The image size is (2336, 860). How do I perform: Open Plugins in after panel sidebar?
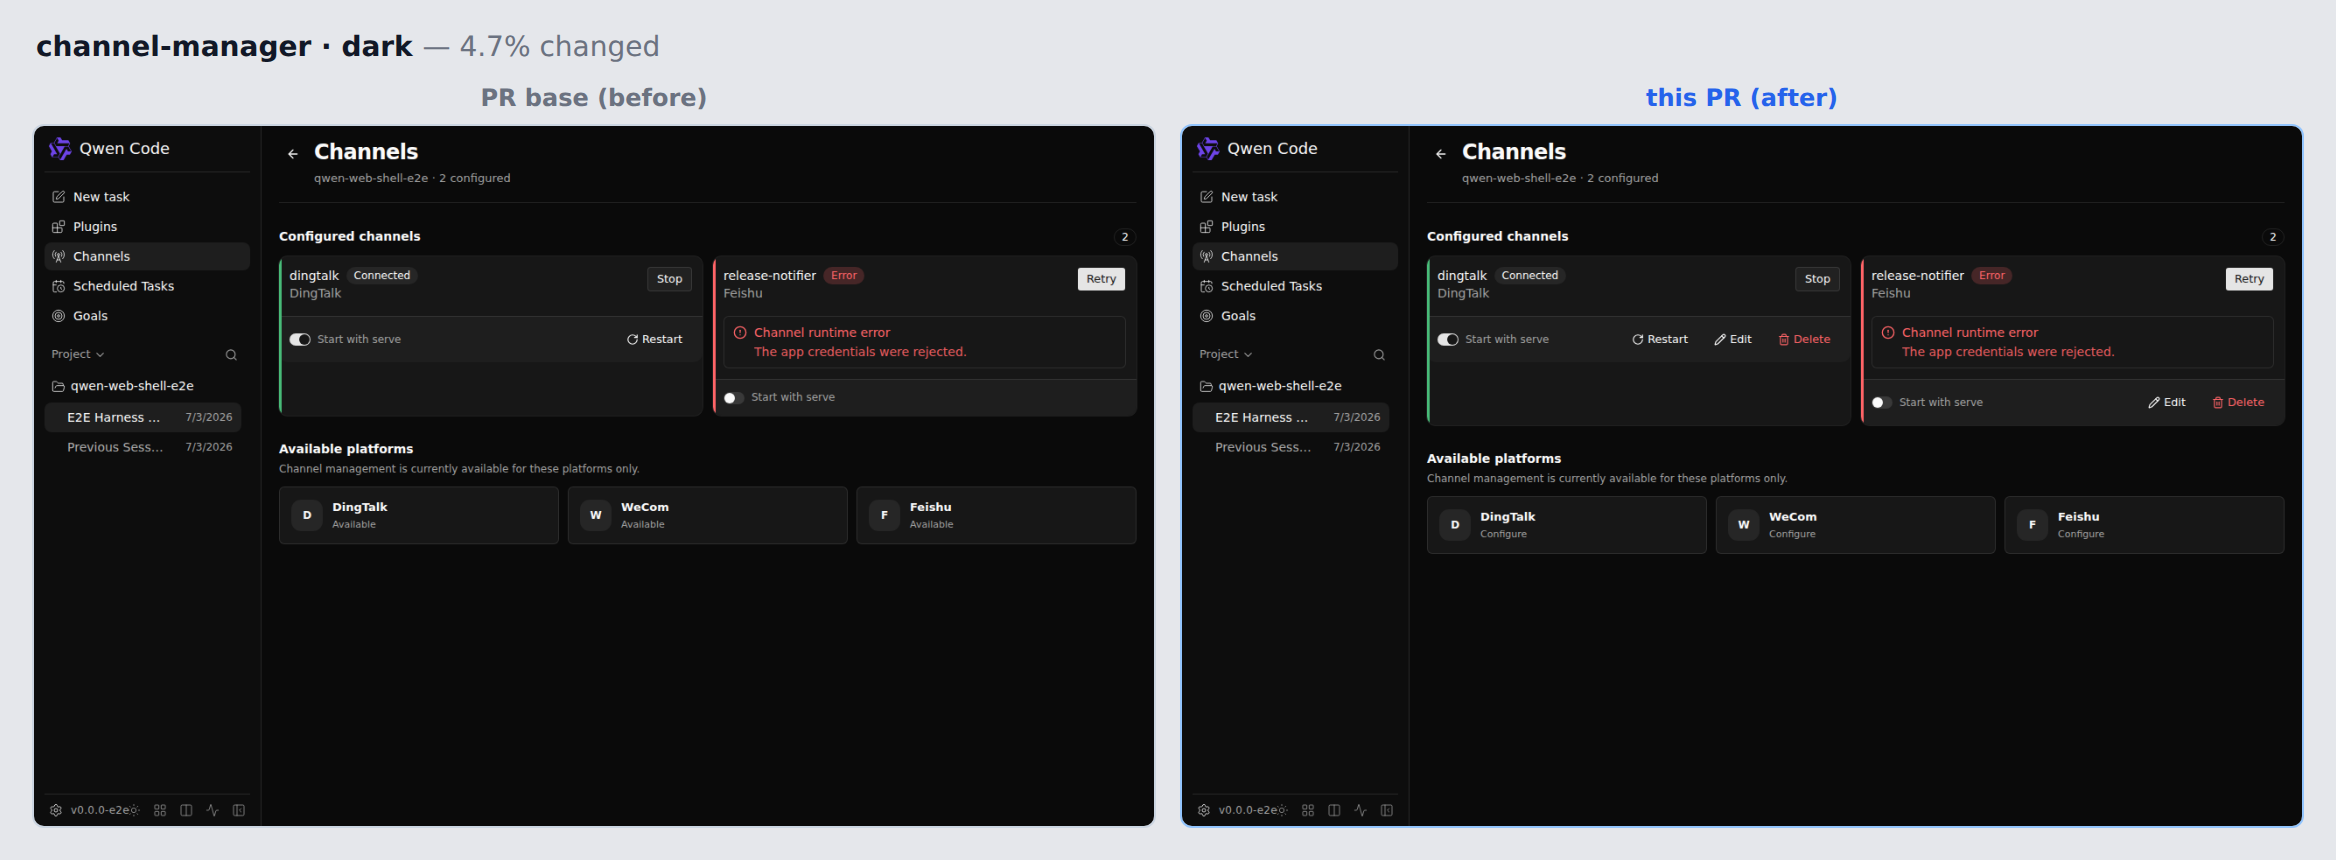[1295, 227]
